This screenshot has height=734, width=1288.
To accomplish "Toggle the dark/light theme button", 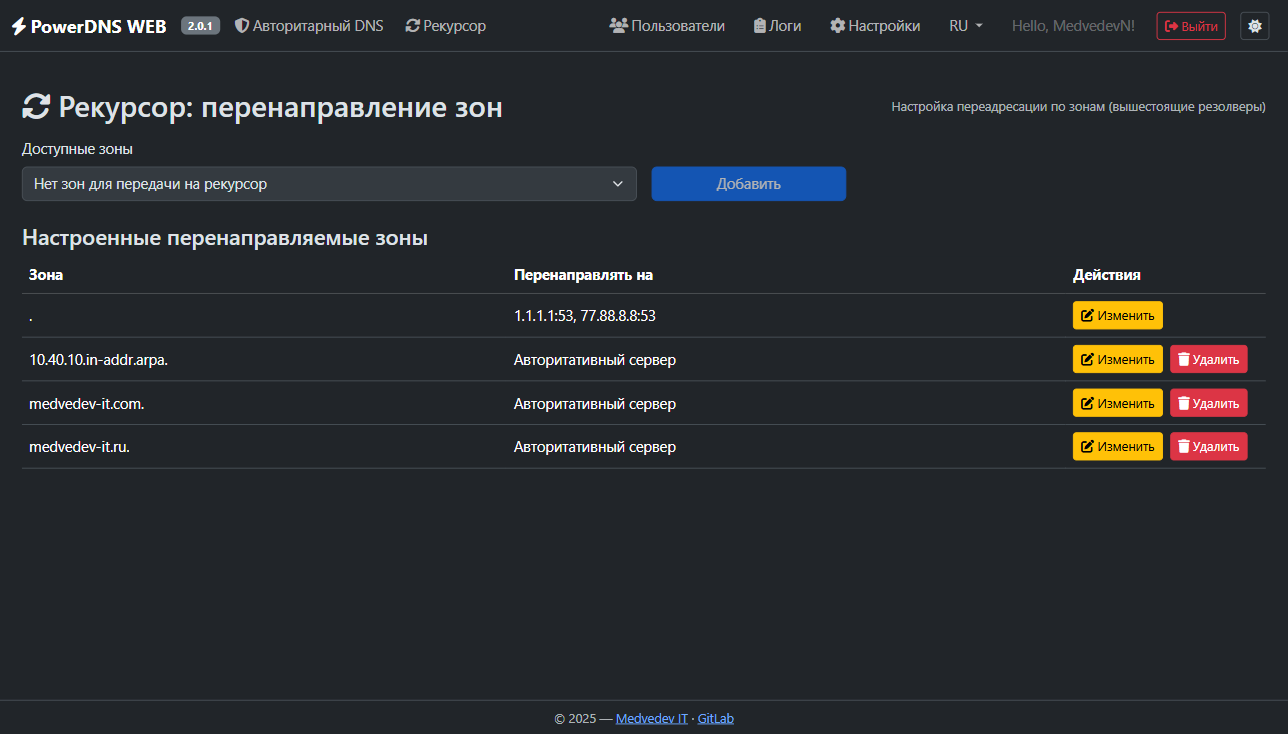I will point(1254,26).
